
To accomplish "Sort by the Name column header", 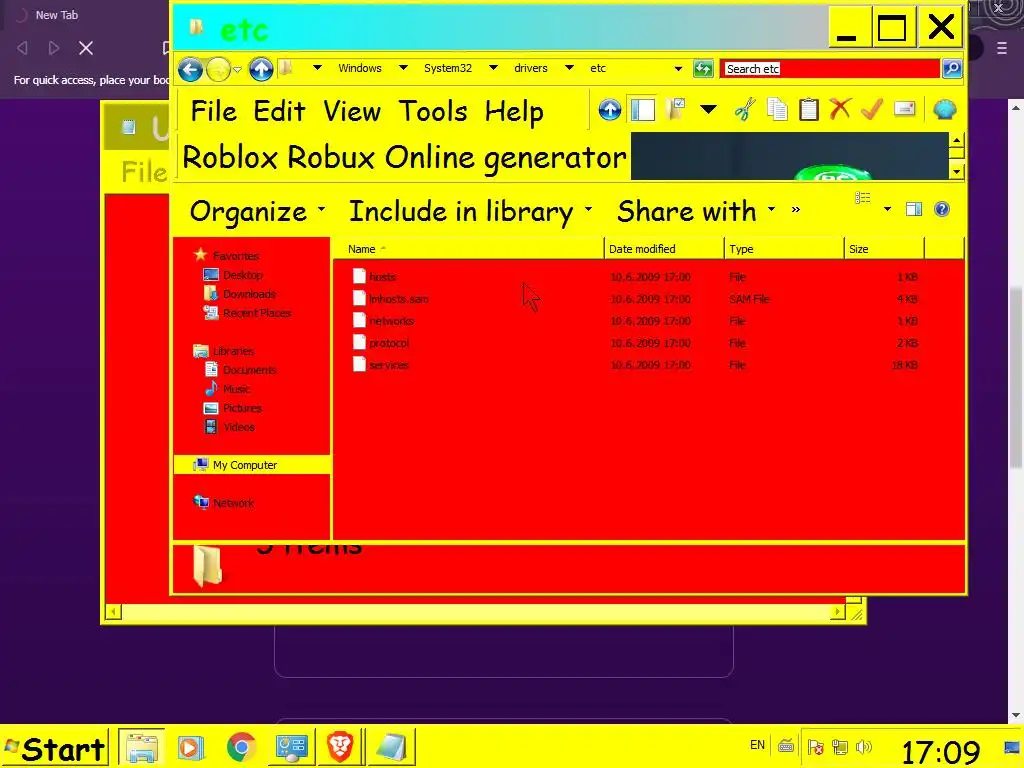I will pos(469,249).
